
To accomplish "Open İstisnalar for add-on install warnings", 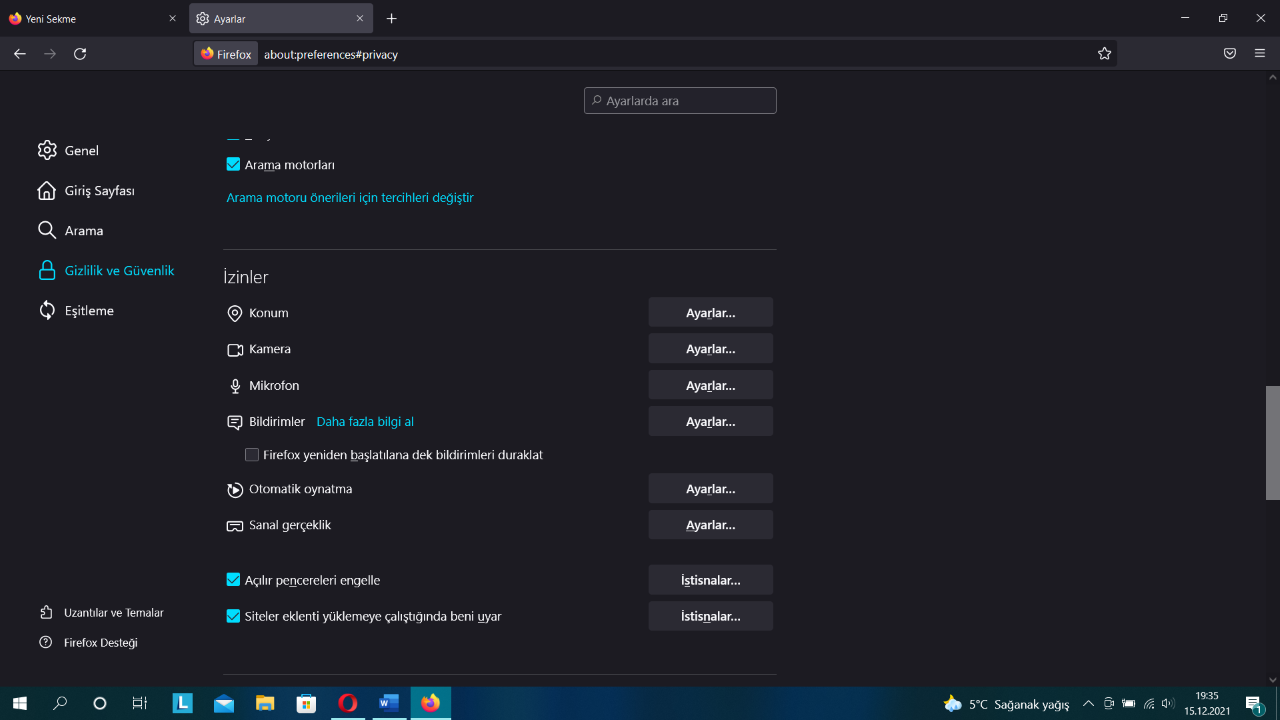I will 711,616.
